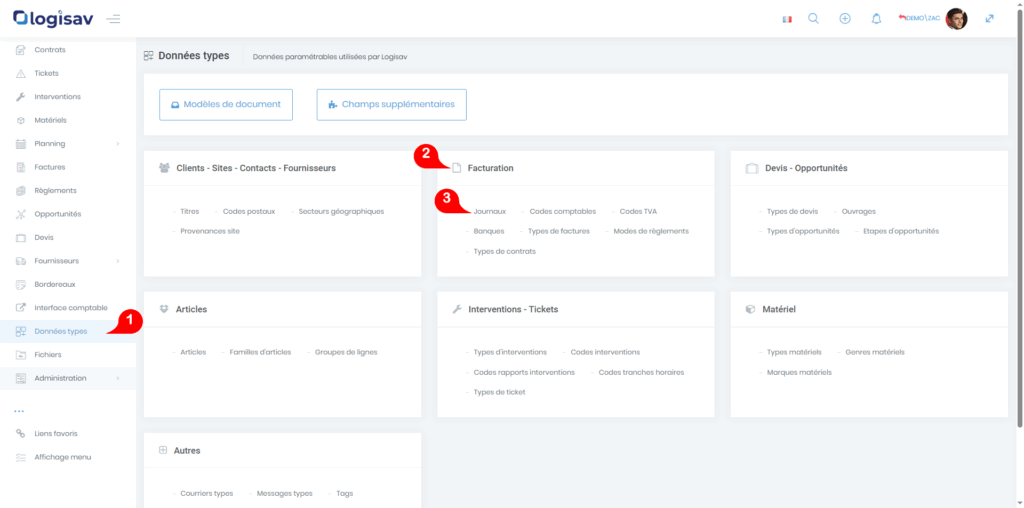This screenshot has height=508, width=1024.
Task: Click the Bordereaux sidebar icon
Action: pyautogui.click(x=20, y=285)
